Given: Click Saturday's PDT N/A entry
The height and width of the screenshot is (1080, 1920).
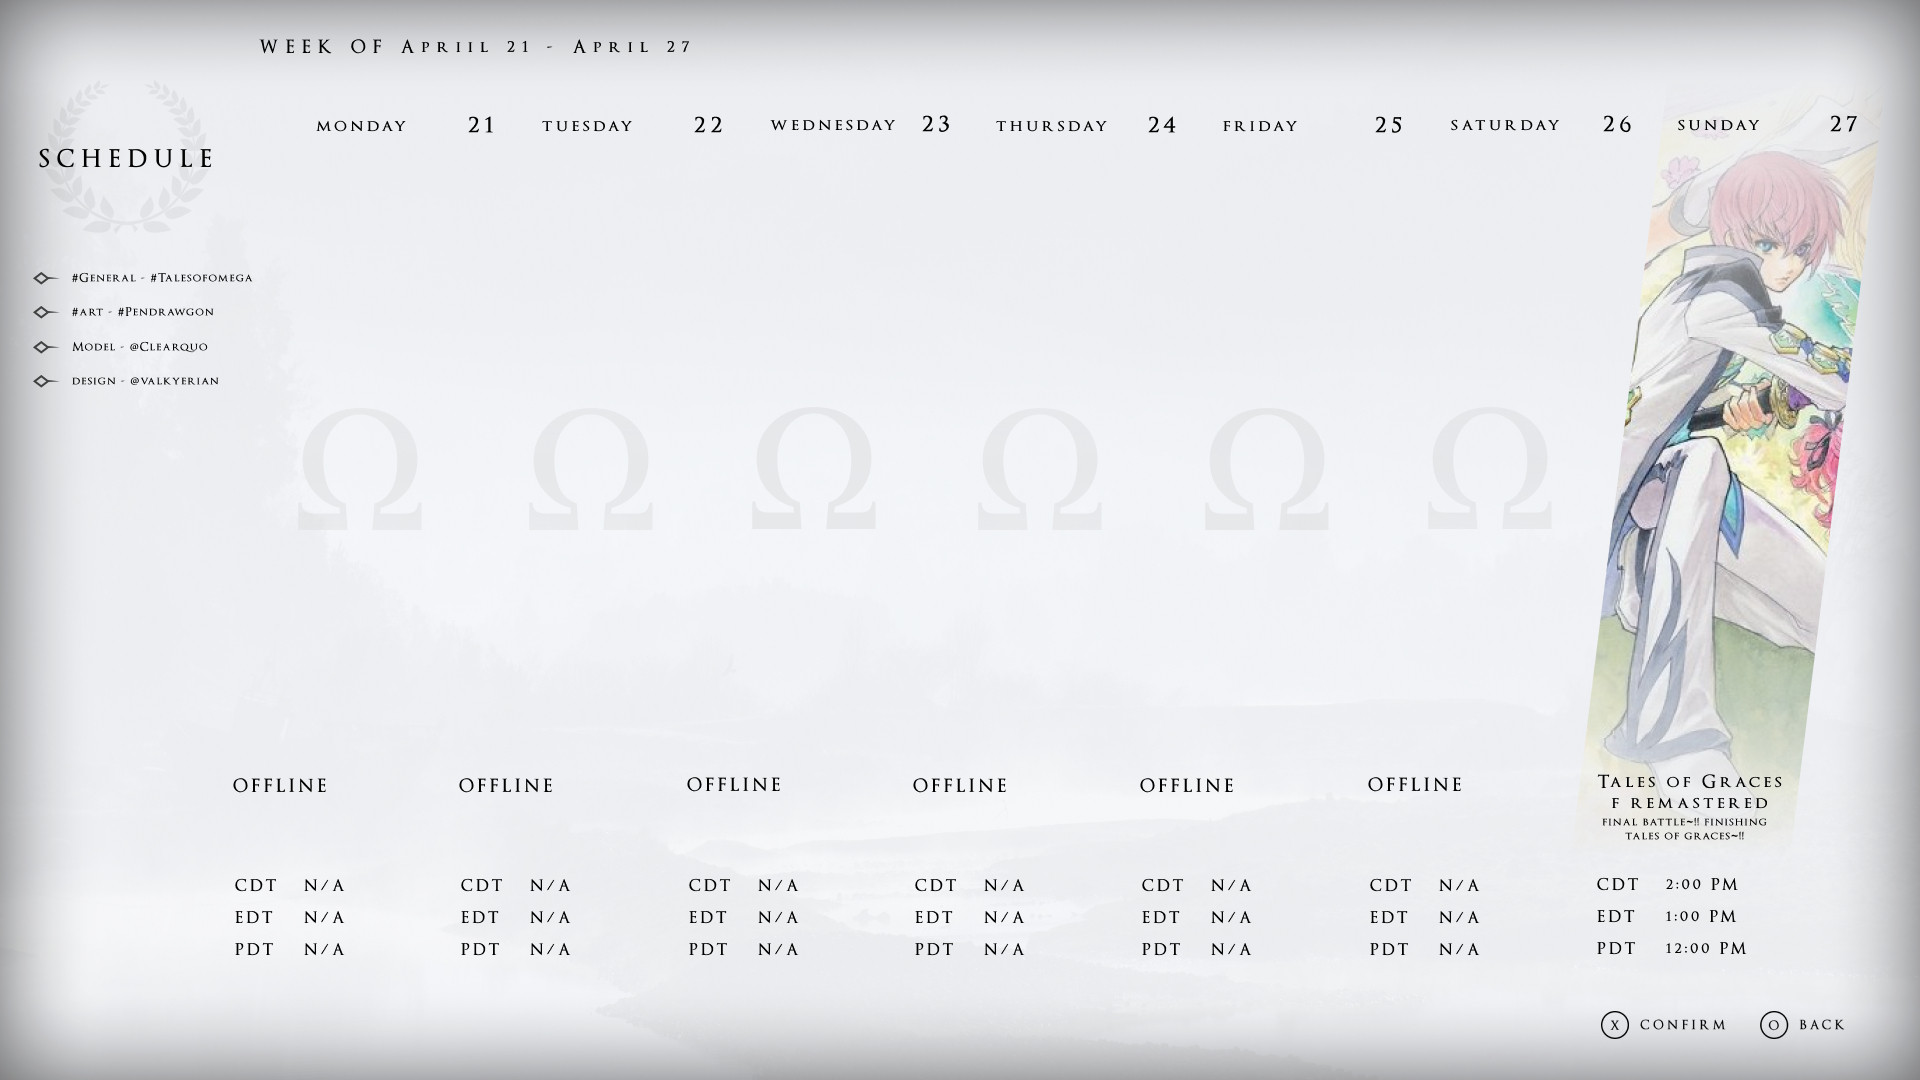Looking at the screenshot, I should pos(1425,950).
